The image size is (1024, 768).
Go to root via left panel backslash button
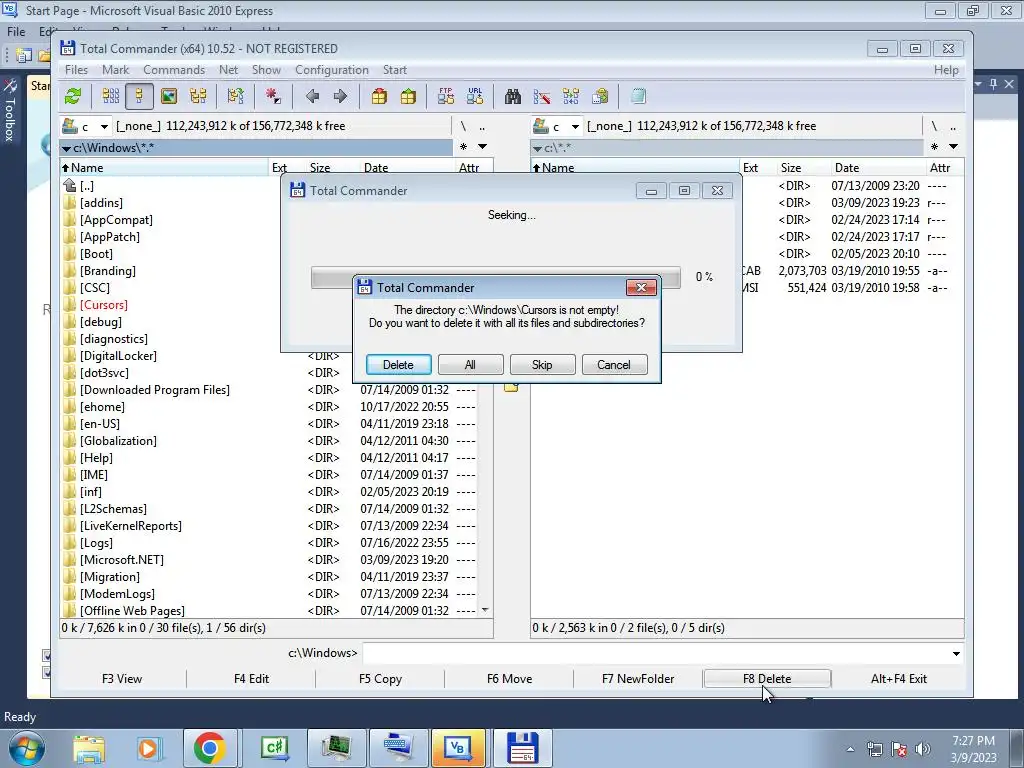coord(463,126)
